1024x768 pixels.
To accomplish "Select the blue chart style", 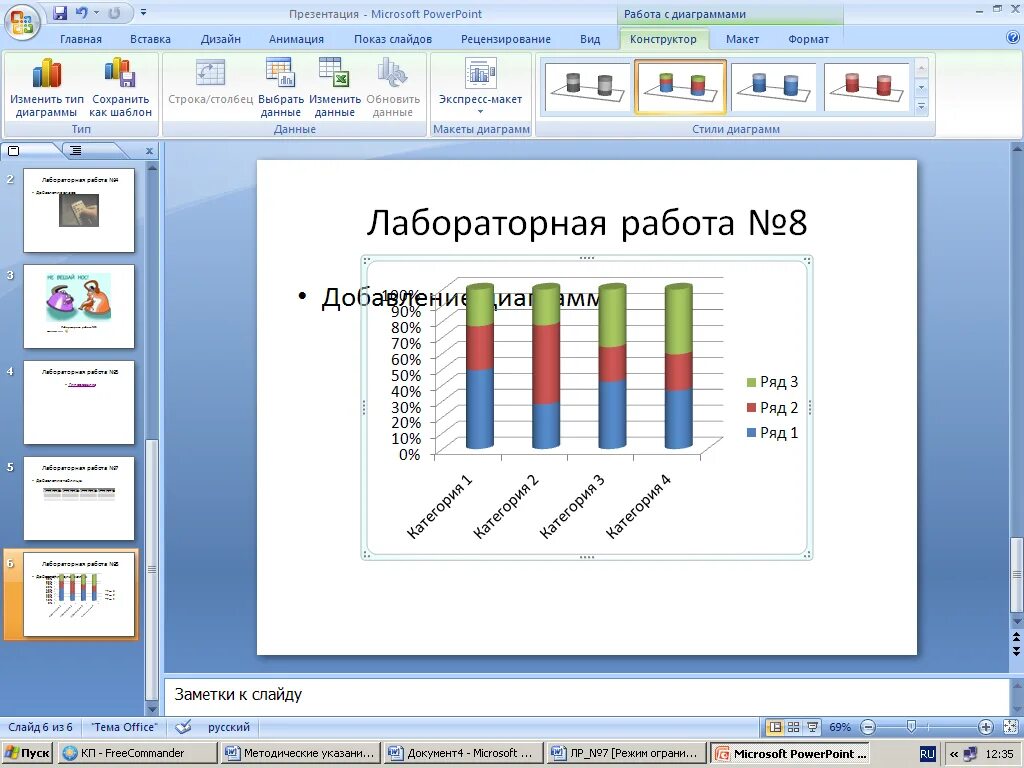I will [x=773, y=88].
